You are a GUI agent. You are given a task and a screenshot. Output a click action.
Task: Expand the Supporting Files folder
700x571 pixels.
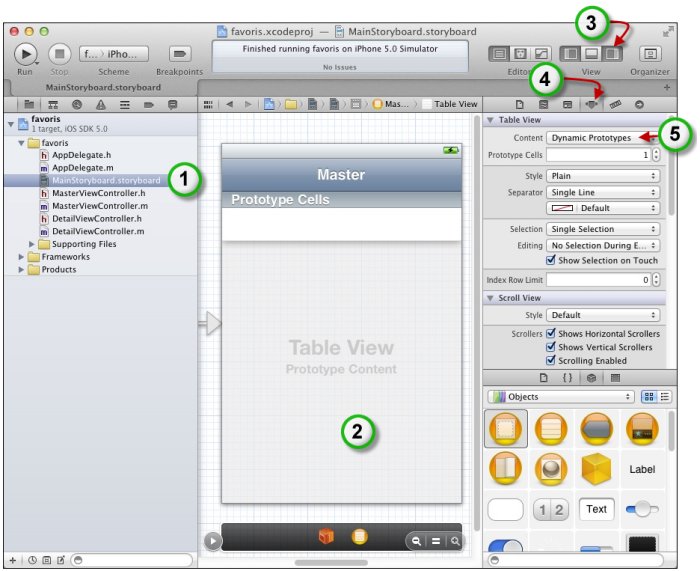tap(32, 244)
